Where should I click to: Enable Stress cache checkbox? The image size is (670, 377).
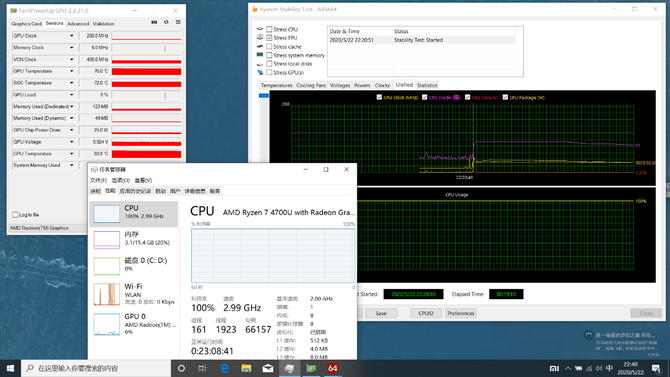click(x=269, y=46)
